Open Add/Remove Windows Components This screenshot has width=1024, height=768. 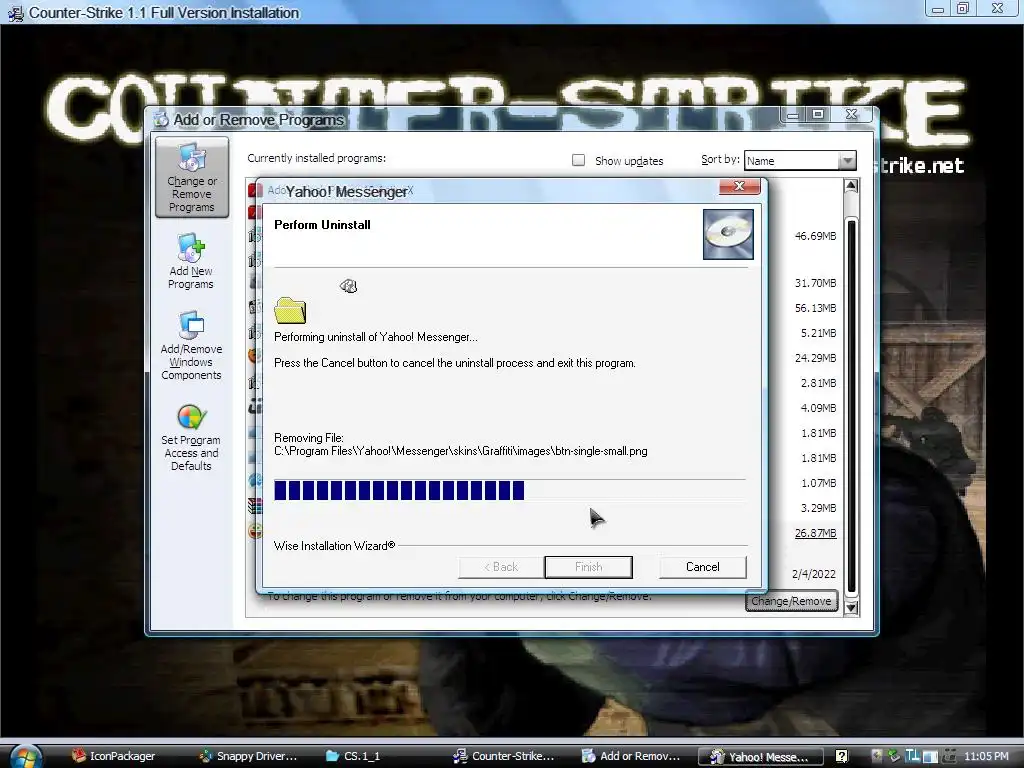click(x=191, y=345)
